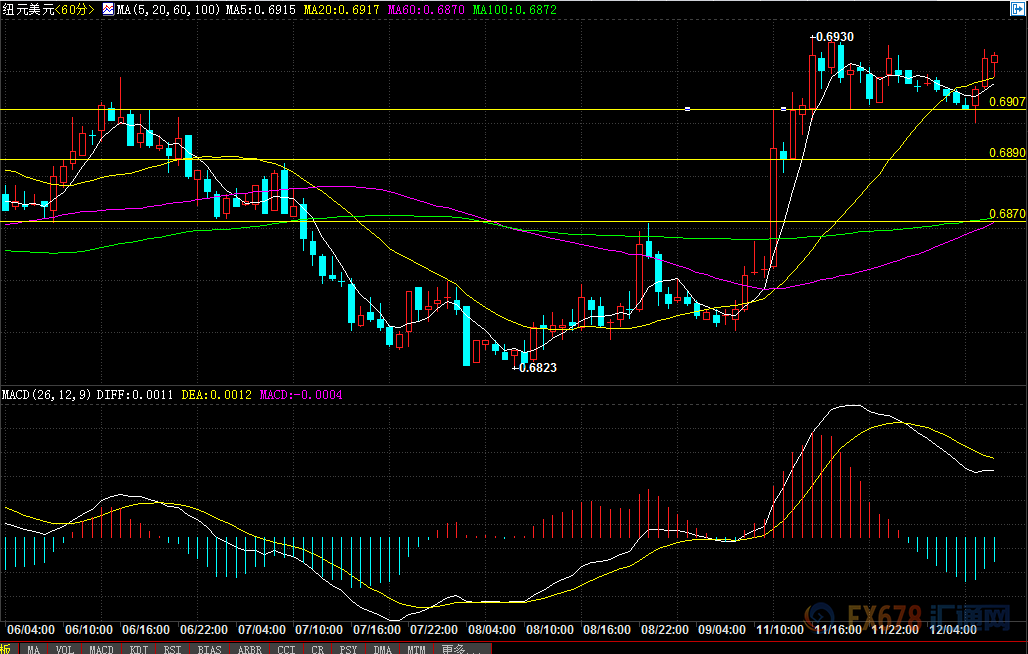
Task: Click the 12/04:00 time axis label
Action: click(953, 630)
